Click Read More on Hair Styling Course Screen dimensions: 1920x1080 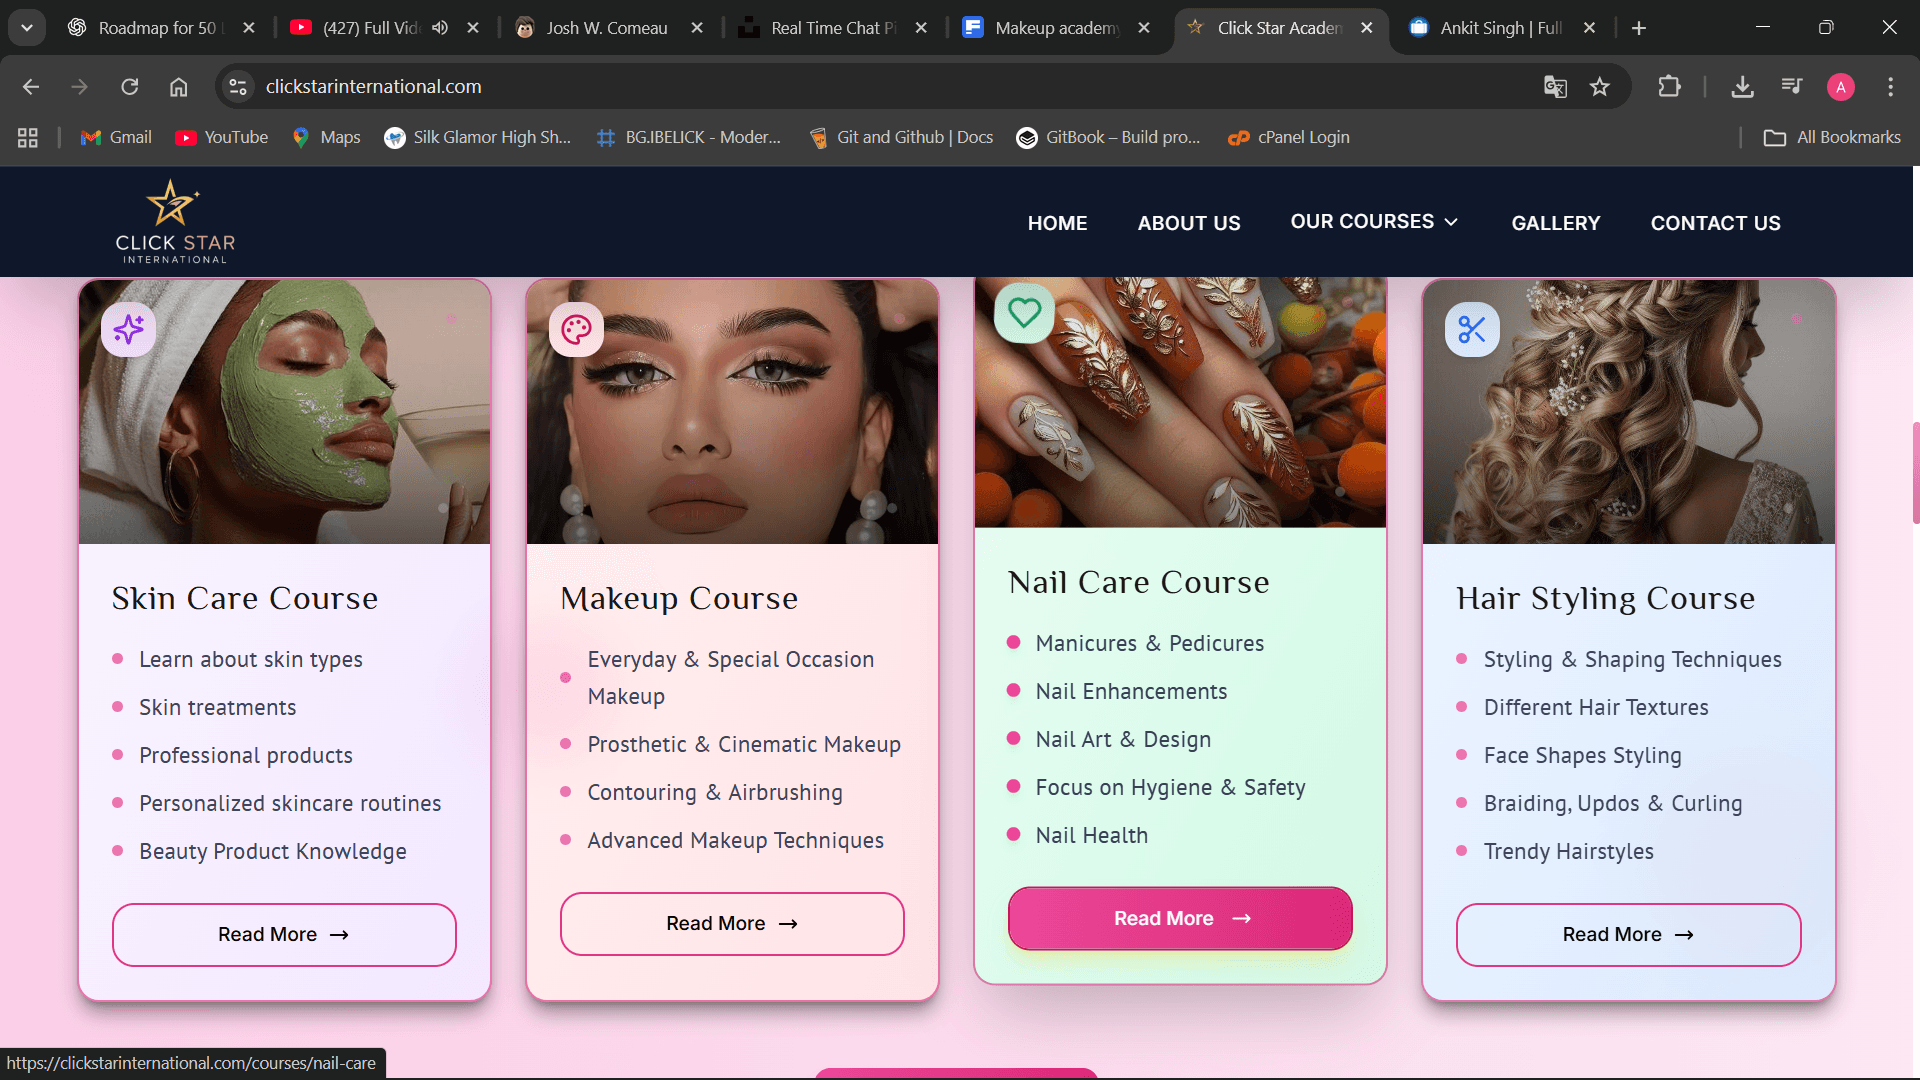[1628, 934]
